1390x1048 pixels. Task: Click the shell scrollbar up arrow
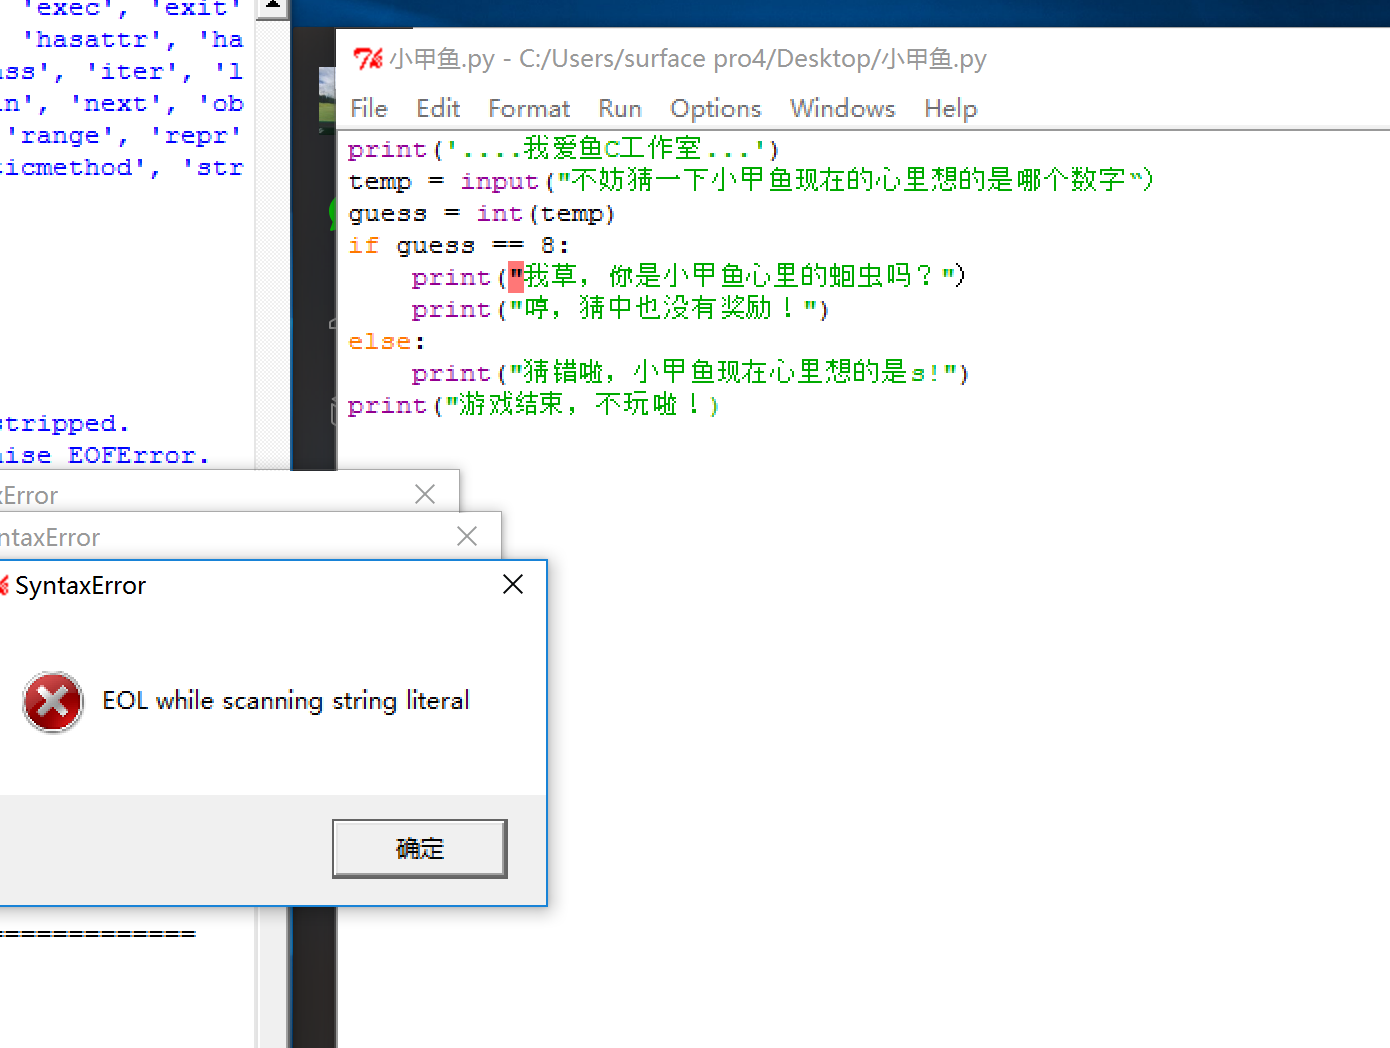point(272,8)
